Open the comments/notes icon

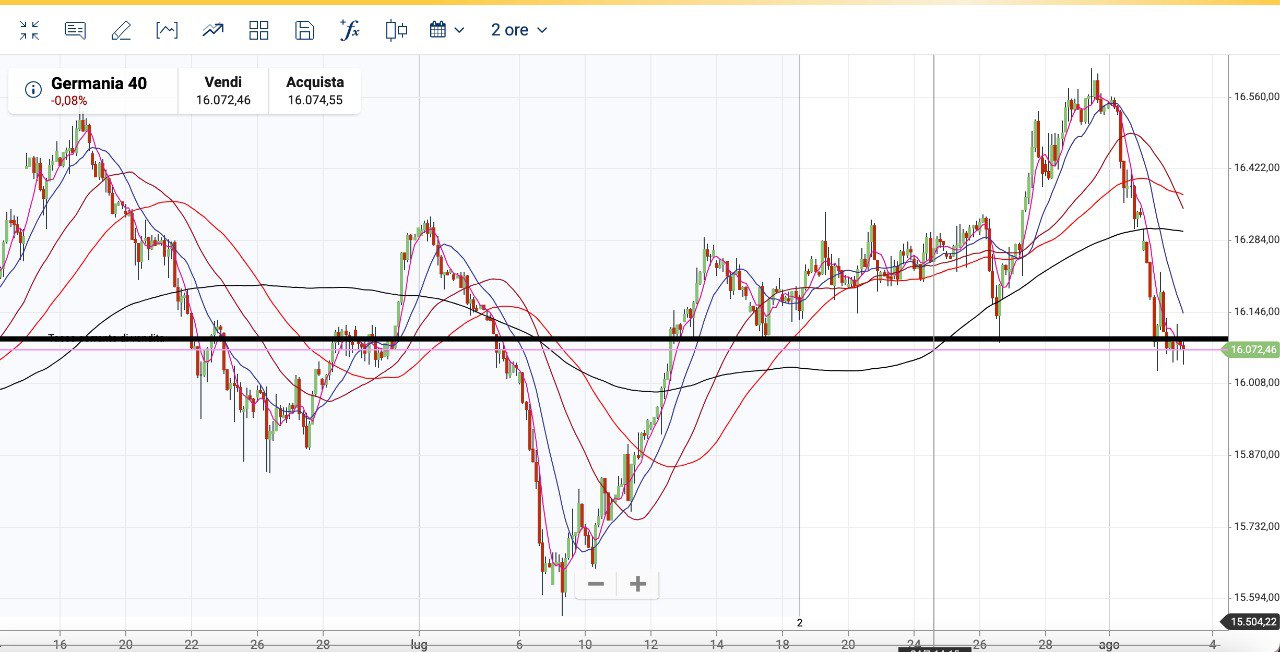click(x=75, y=30)
